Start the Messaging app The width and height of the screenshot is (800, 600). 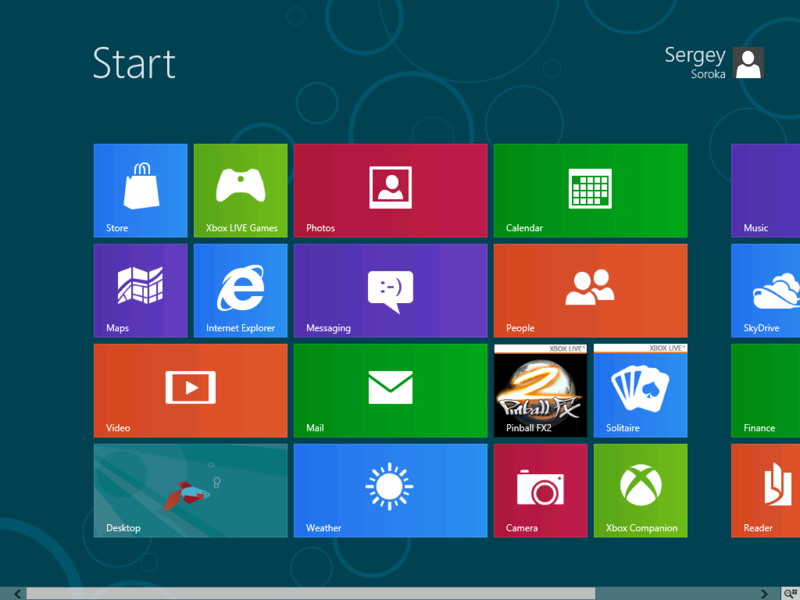[390, 290]
